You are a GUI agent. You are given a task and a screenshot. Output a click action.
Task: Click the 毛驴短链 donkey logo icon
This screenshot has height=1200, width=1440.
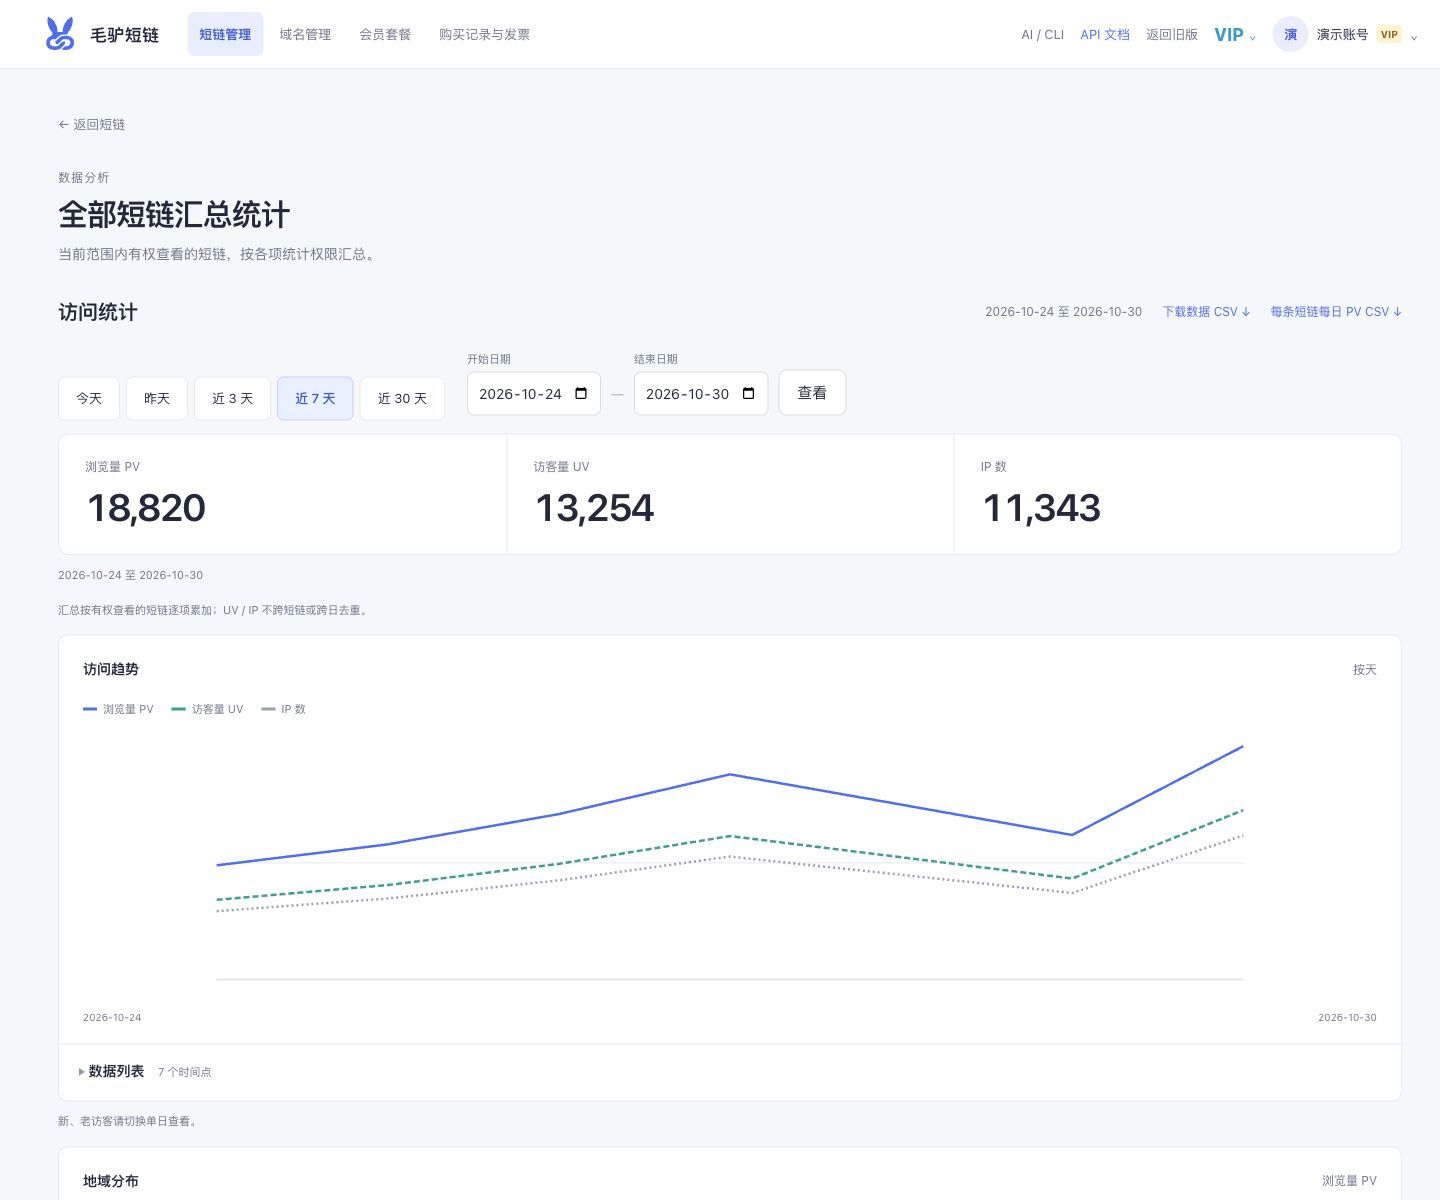(60, 34)
